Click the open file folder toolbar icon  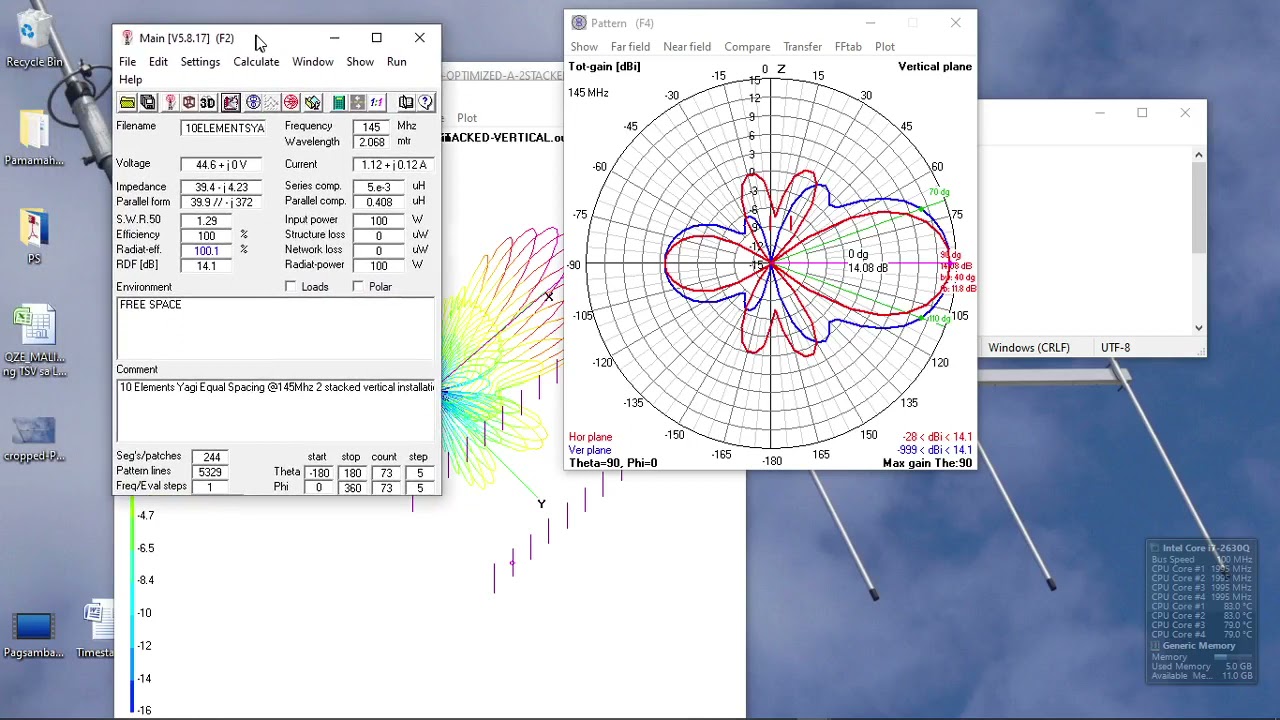tap(127, 102)
